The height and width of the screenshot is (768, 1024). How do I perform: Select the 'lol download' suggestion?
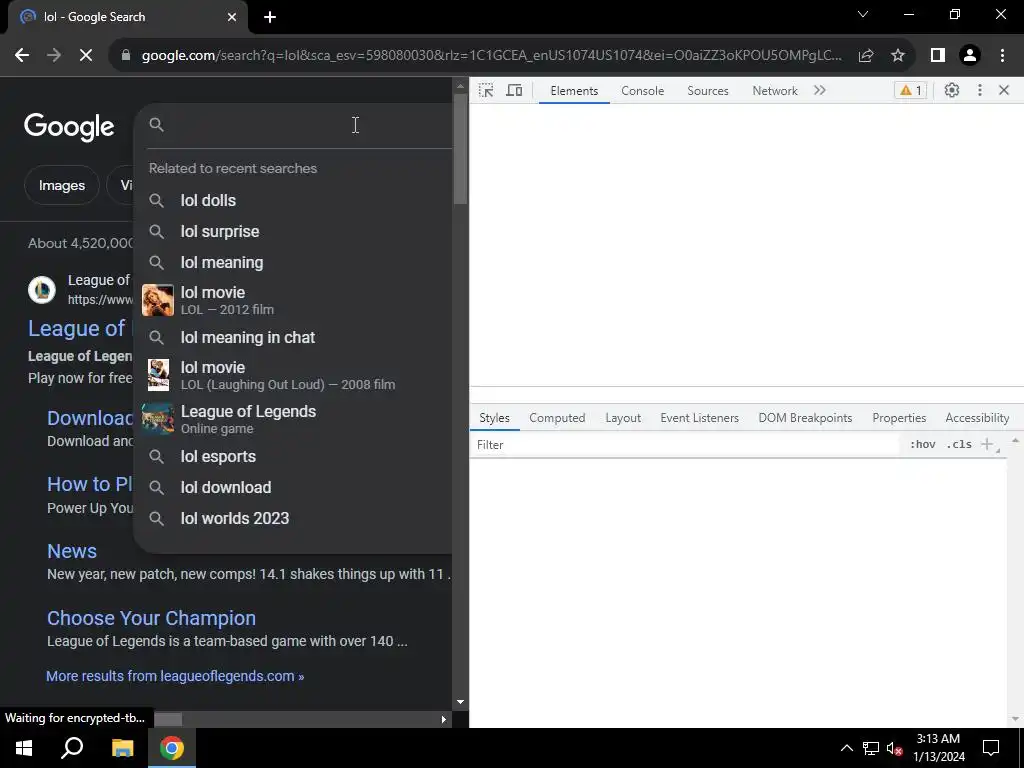tap(293, 487)
